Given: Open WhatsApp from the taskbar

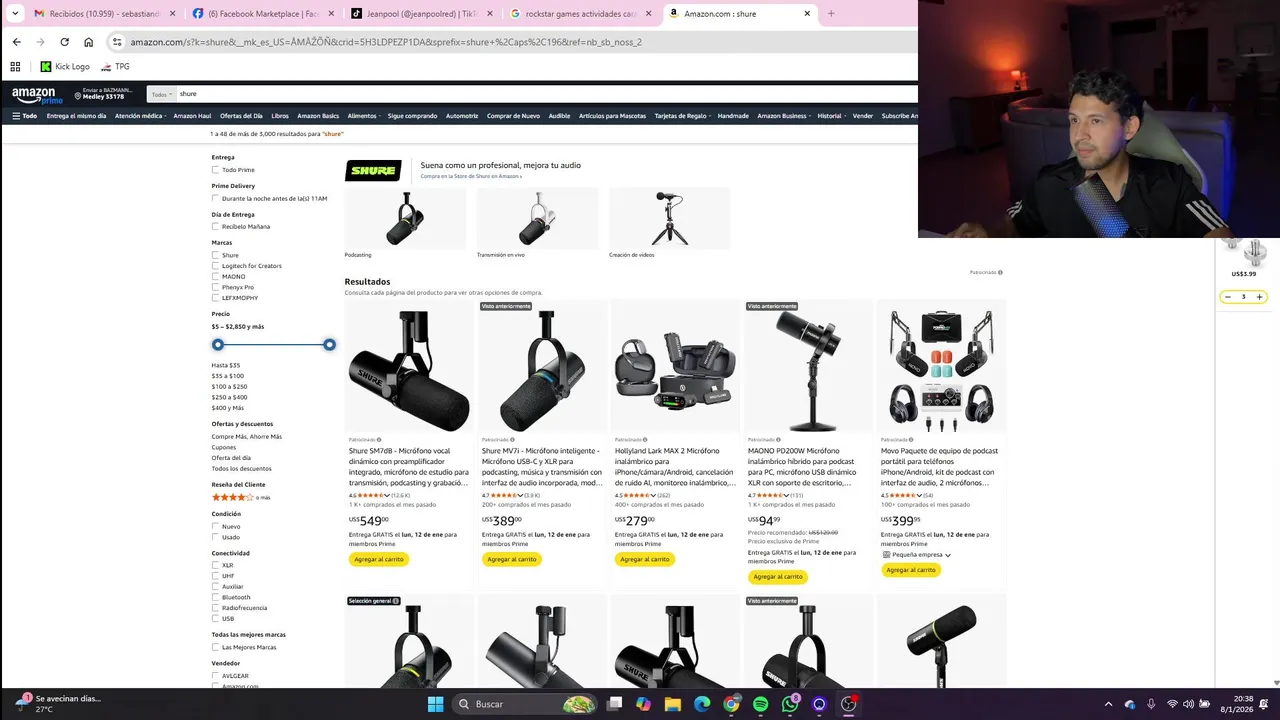Looking at the screenshot, I should click(x=790, y=704).
